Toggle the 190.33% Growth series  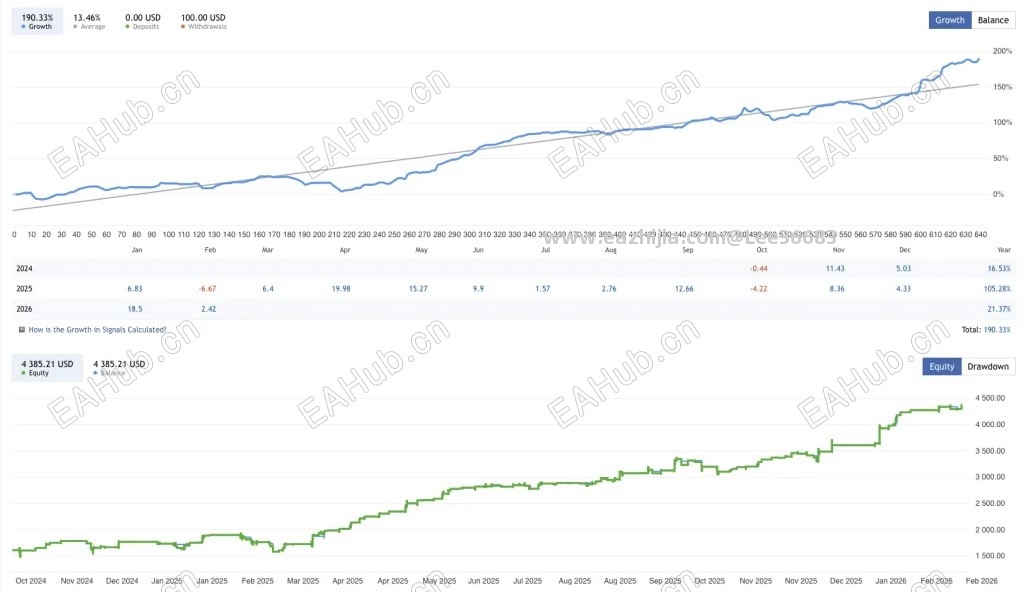tap(37, 22)
